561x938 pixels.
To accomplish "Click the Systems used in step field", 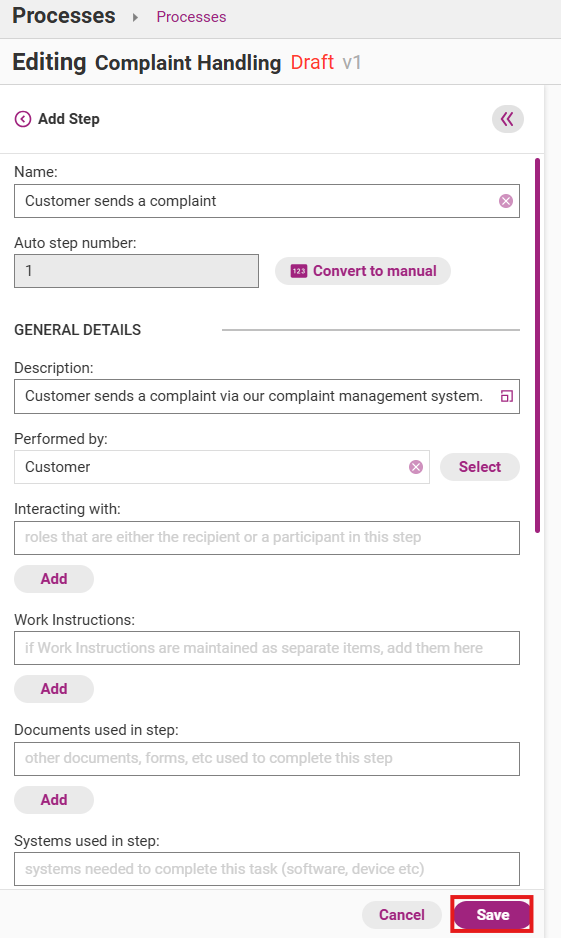I will coord(267,869).
